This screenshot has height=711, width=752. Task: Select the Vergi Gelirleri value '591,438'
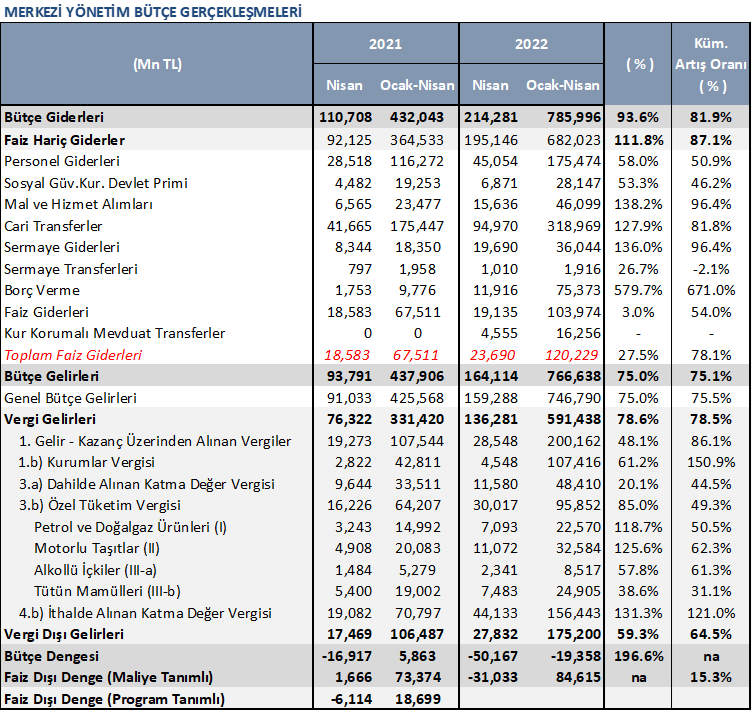[574, 419]
